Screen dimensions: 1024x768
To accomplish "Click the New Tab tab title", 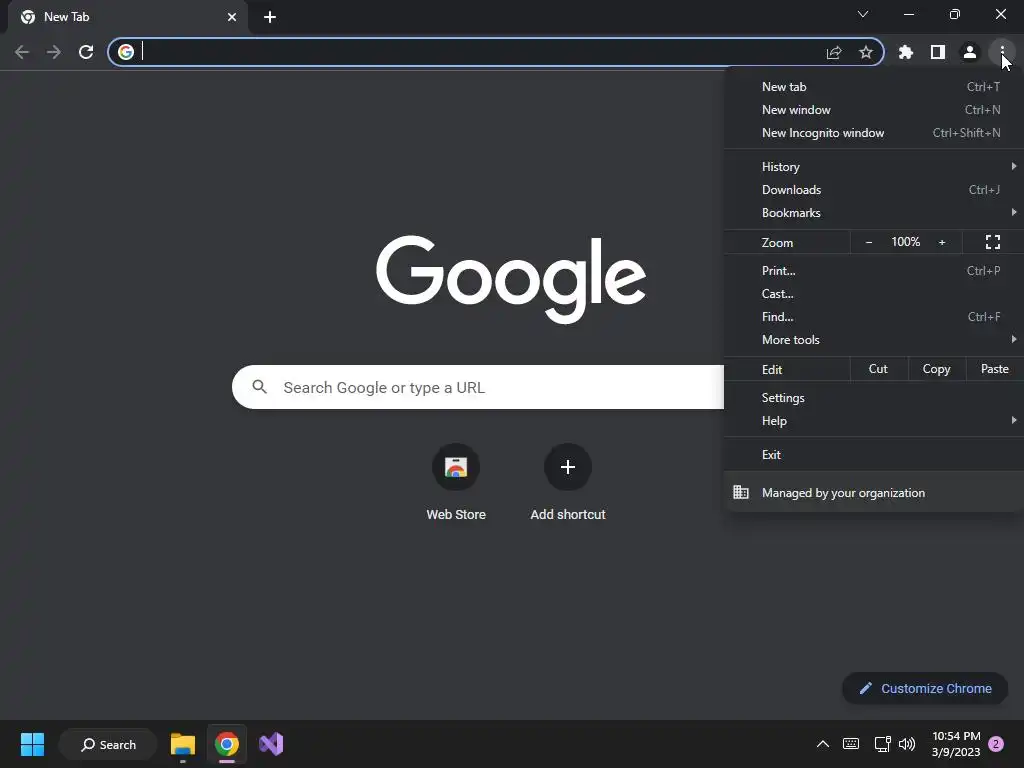I will coord(67,17).
